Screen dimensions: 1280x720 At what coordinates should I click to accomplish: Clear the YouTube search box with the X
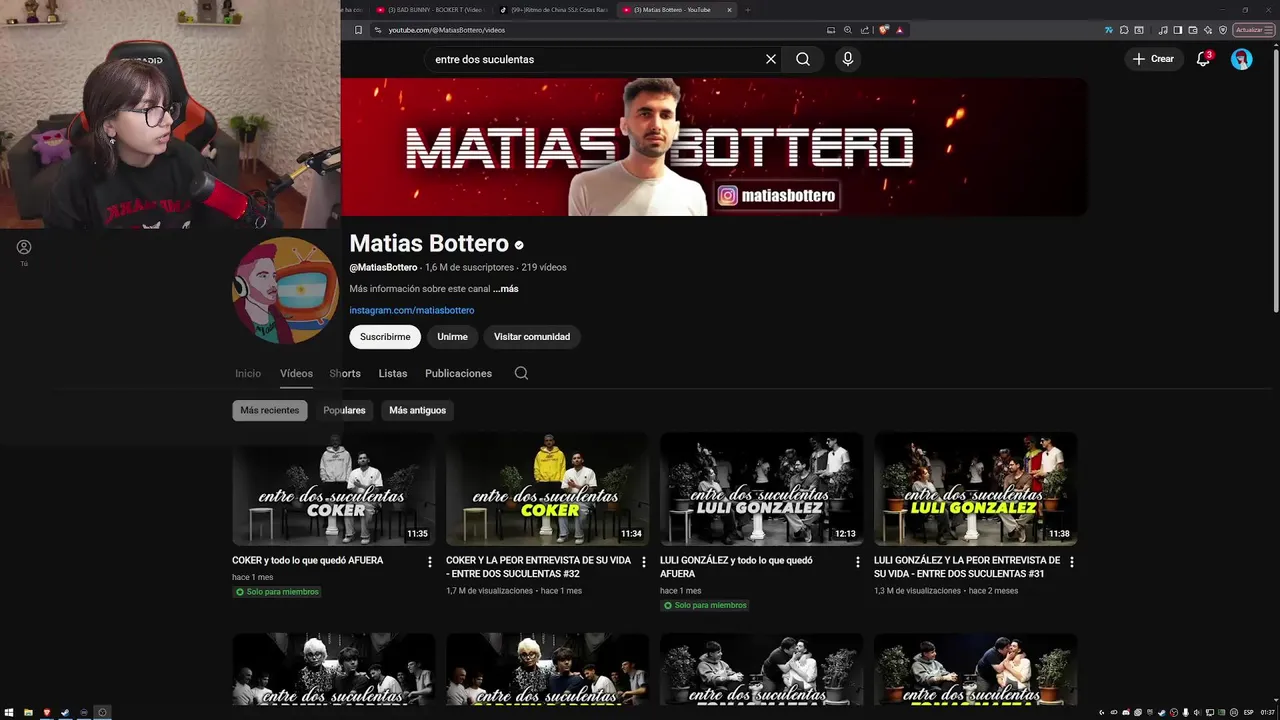click(x=771, y=59)
